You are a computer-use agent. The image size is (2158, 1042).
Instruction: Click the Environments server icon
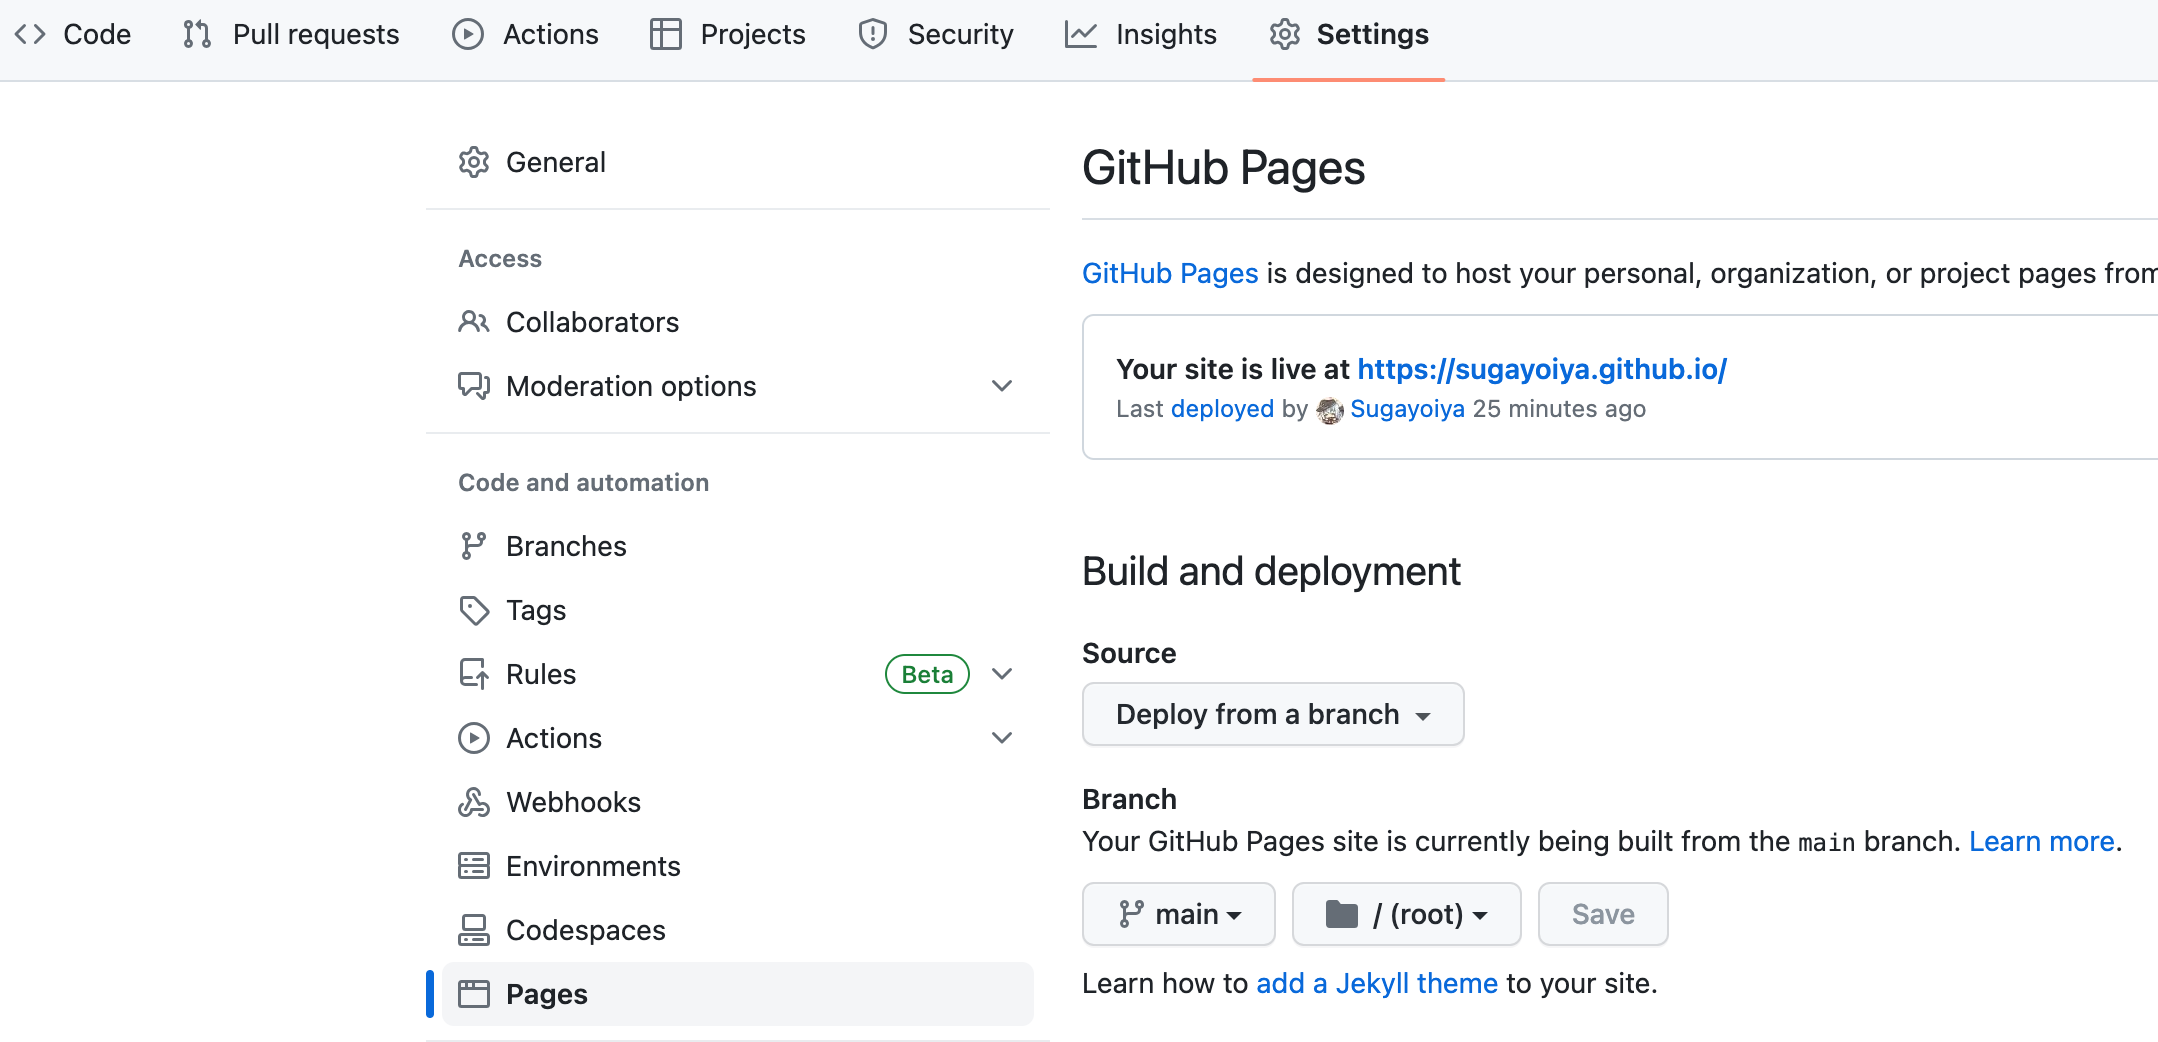474,866
